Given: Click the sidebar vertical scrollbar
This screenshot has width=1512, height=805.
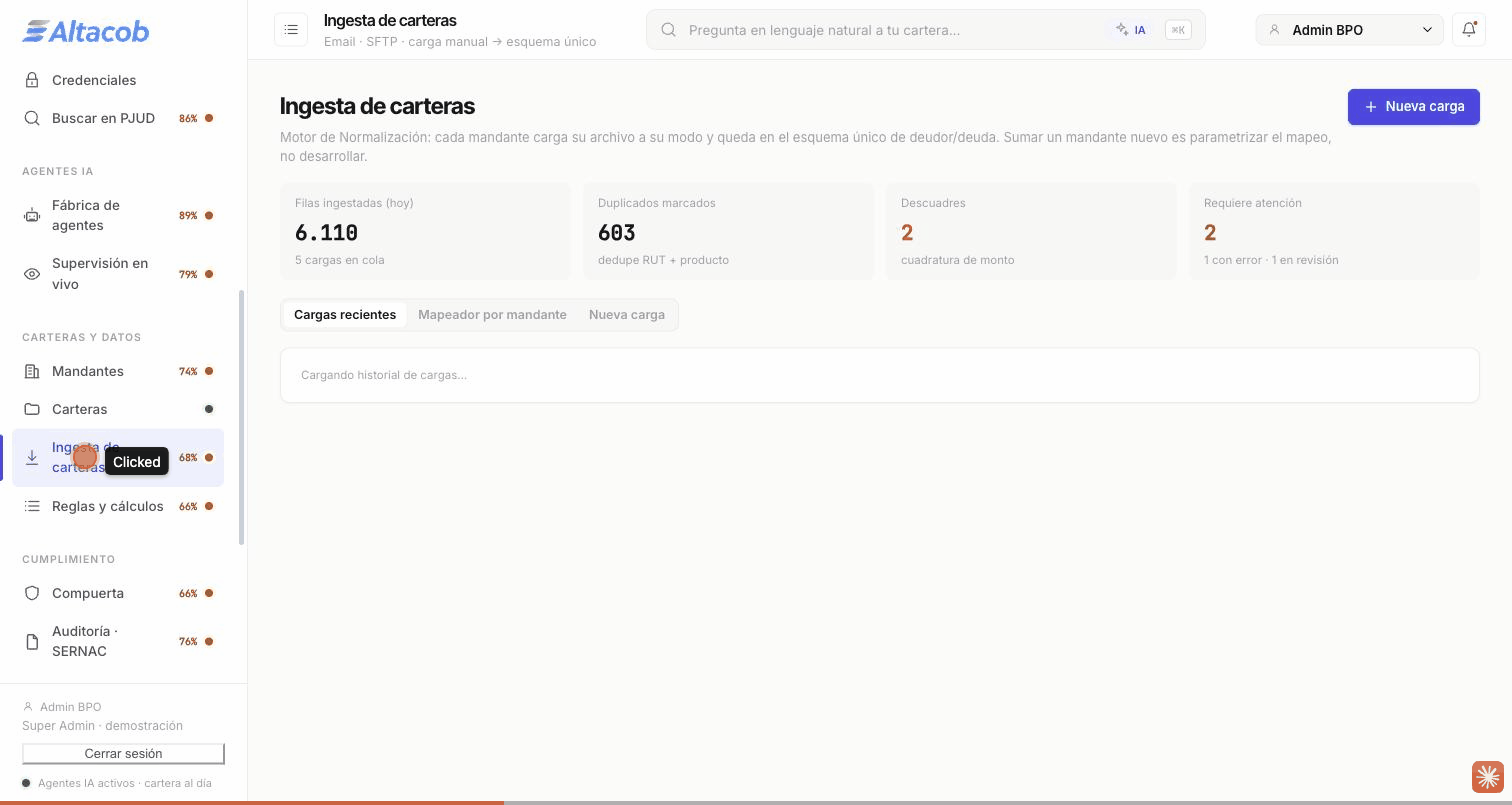Looking at the screenshot, I should (x=241, y=418).
